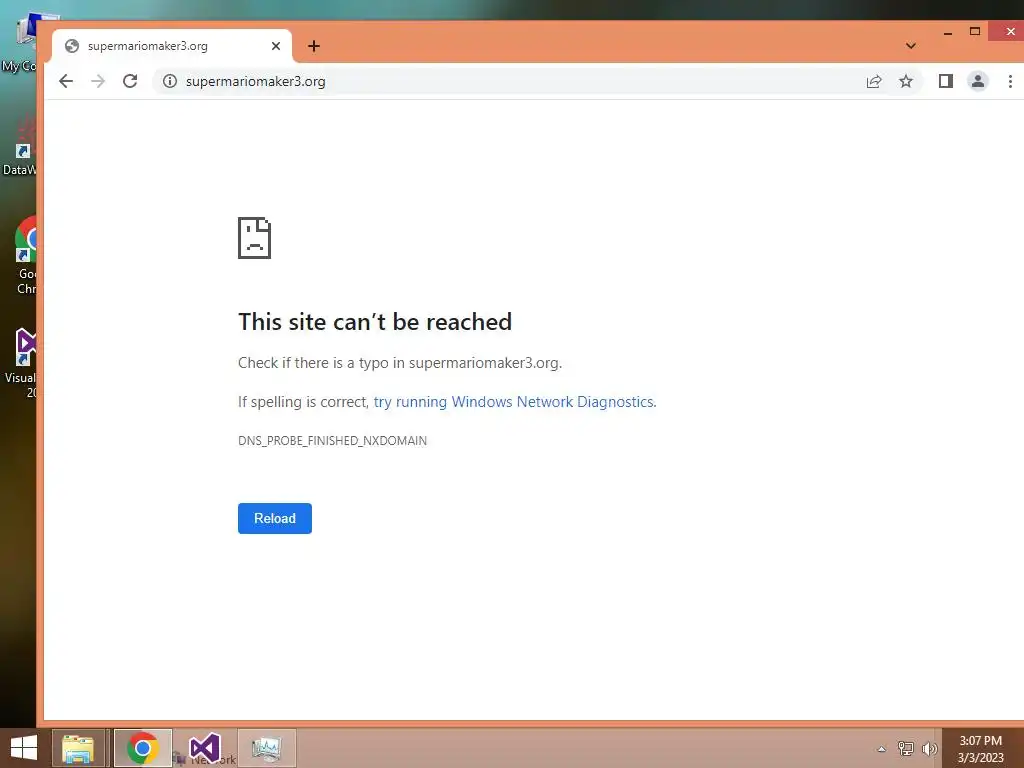Click the forward navigation arrow
The height and width of the screenshot is (768, 1024).
coord(98,81)
